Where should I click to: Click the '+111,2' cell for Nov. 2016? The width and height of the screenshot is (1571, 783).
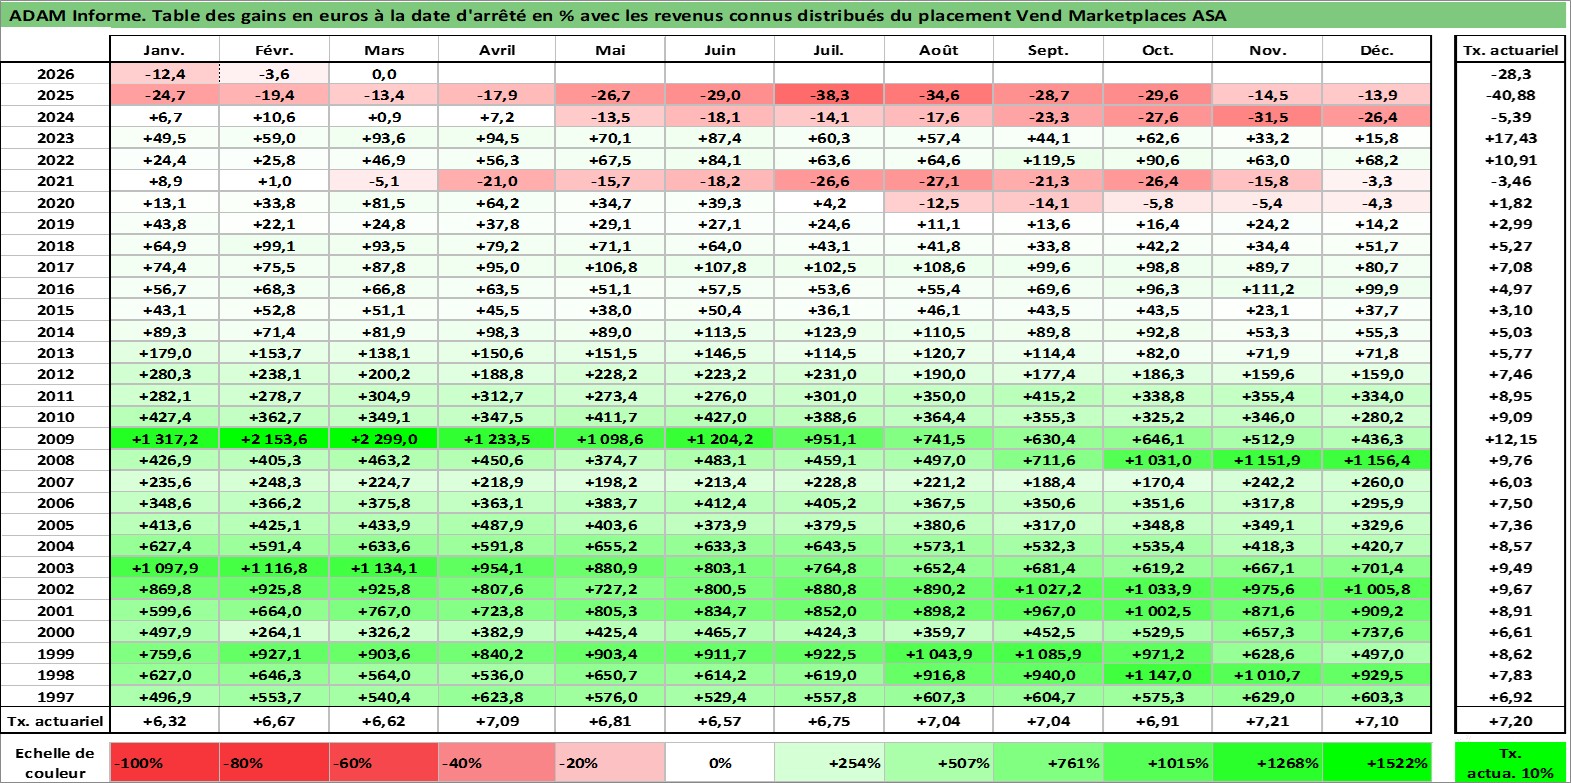click(1267, 289)
